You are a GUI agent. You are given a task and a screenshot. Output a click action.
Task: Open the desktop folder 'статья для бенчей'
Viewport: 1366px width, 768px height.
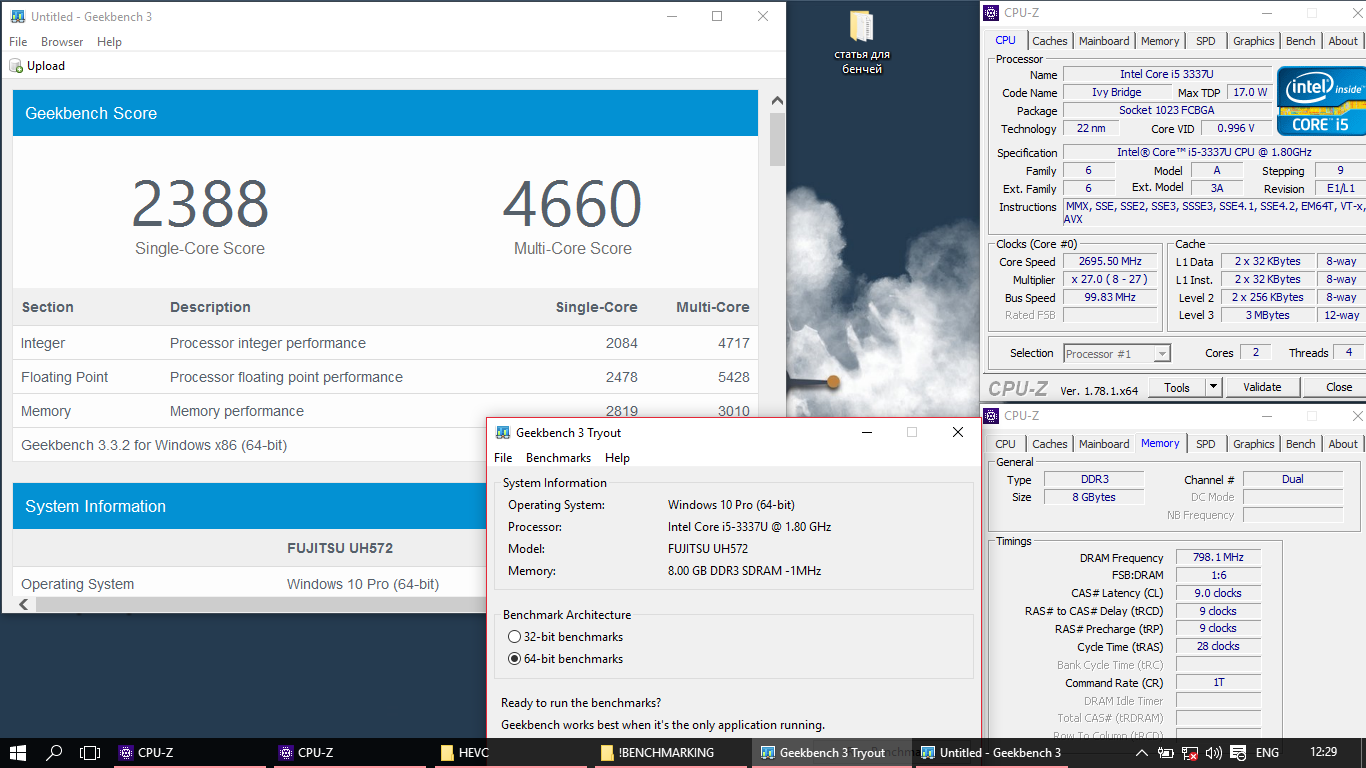861,43
